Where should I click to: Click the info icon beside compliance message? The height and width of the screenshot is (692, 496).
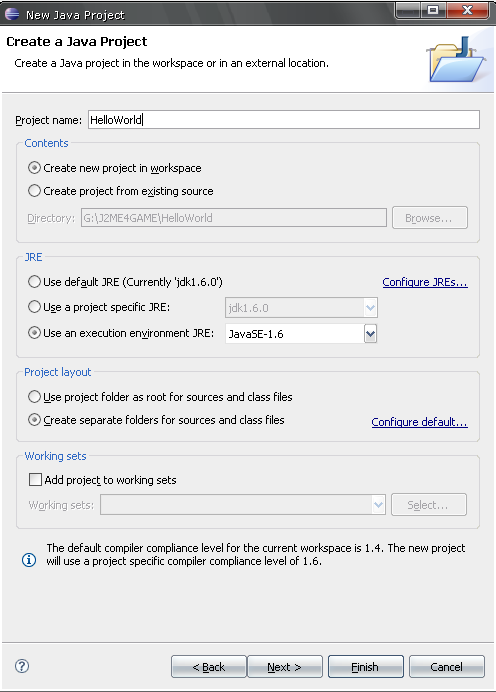(x=29, y=560)
